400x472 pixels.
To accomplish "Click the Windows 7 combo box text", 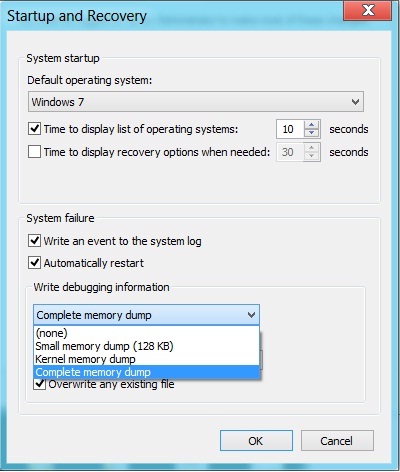I will click(x=58, y=102).
